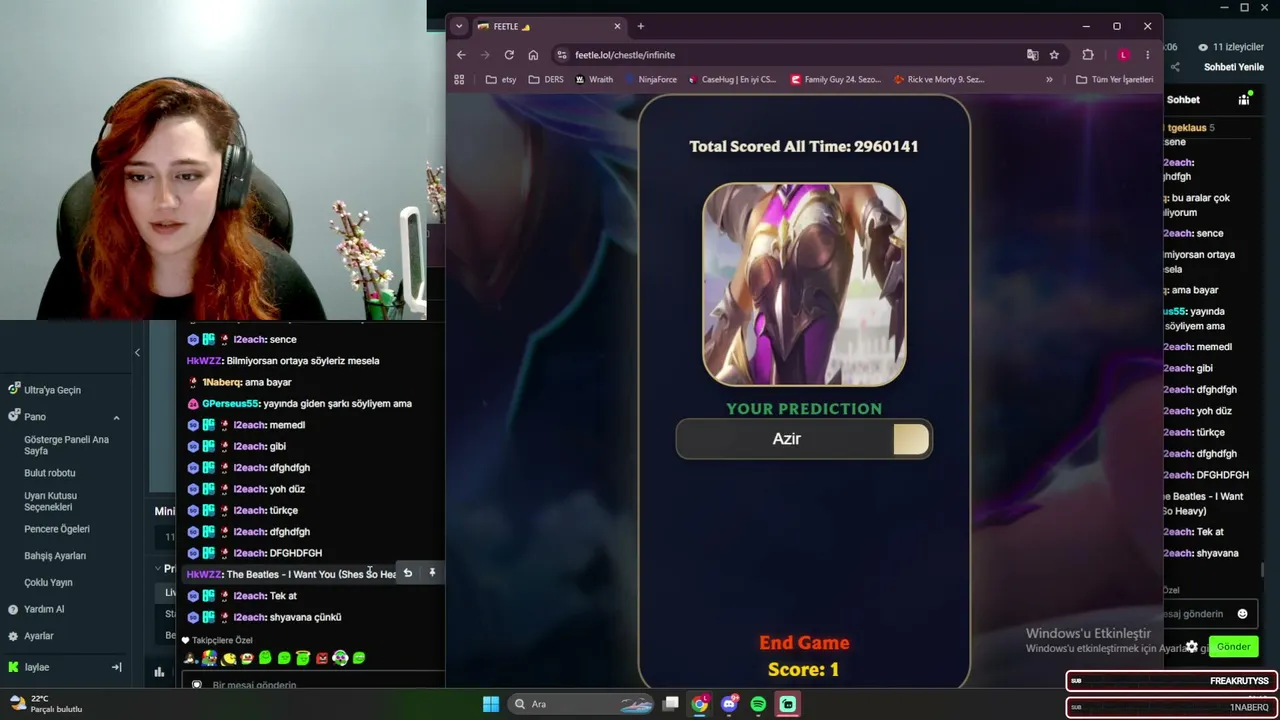
Task: Open chat settings gear icon
Action: [x=1191, y=647]
